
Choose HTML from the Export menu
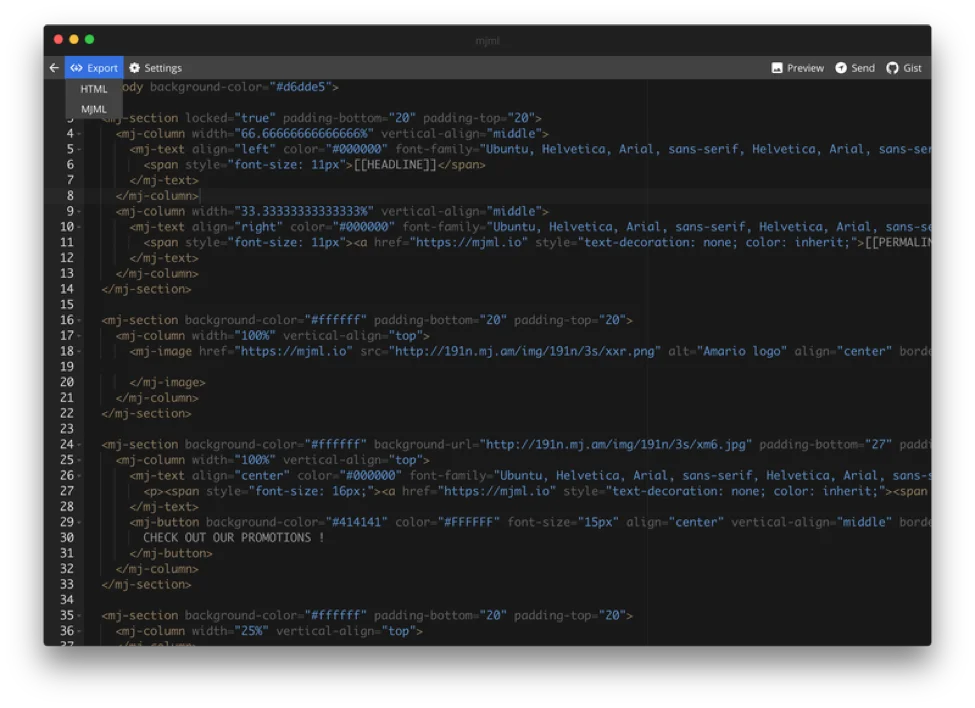coord(94,89)
